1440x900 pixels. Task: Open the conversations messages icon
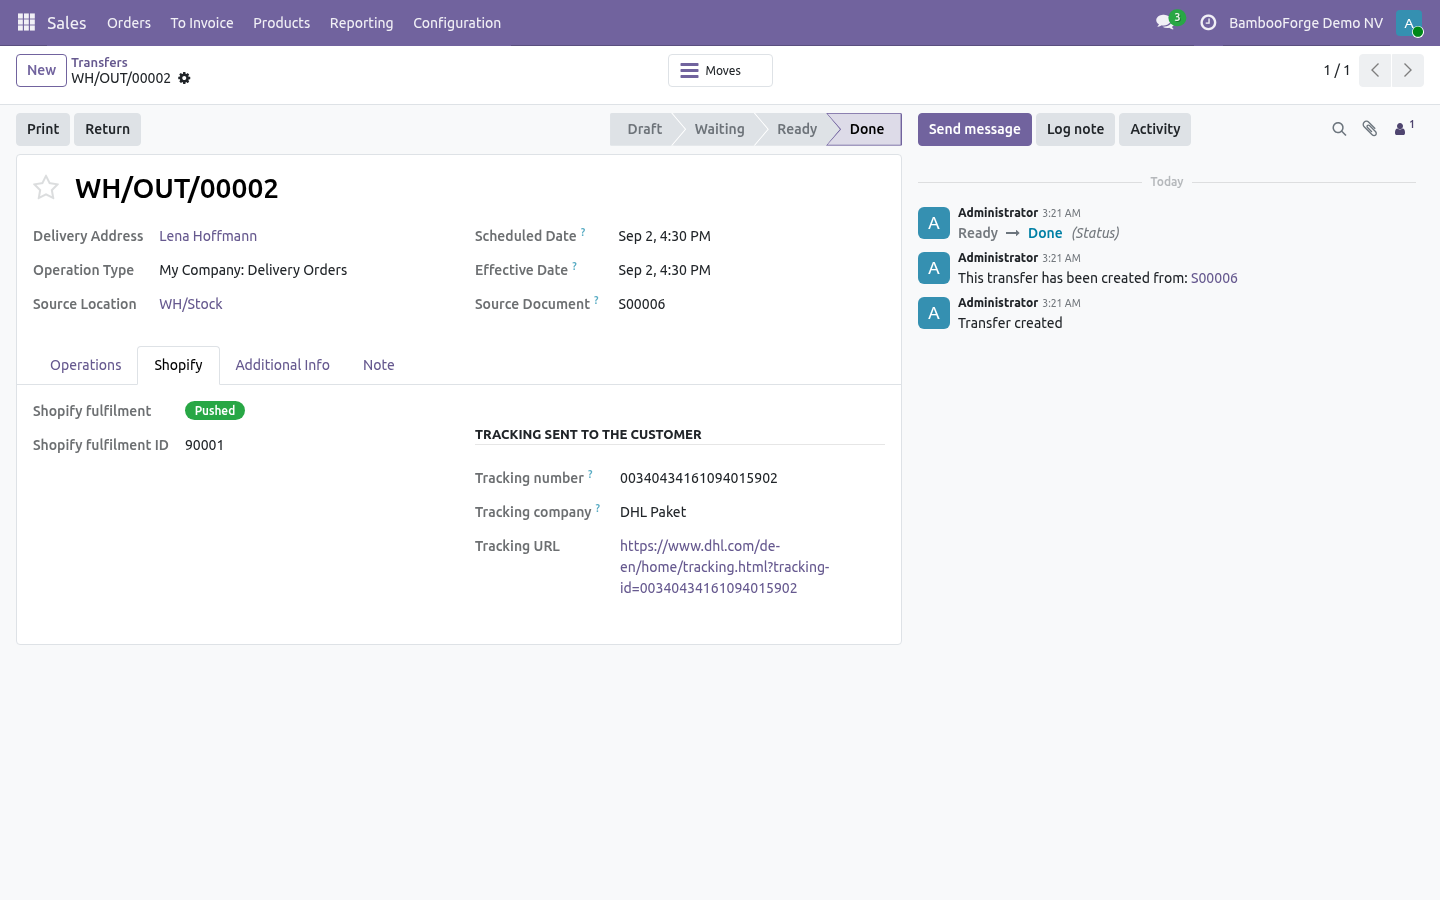point(1165,22)
